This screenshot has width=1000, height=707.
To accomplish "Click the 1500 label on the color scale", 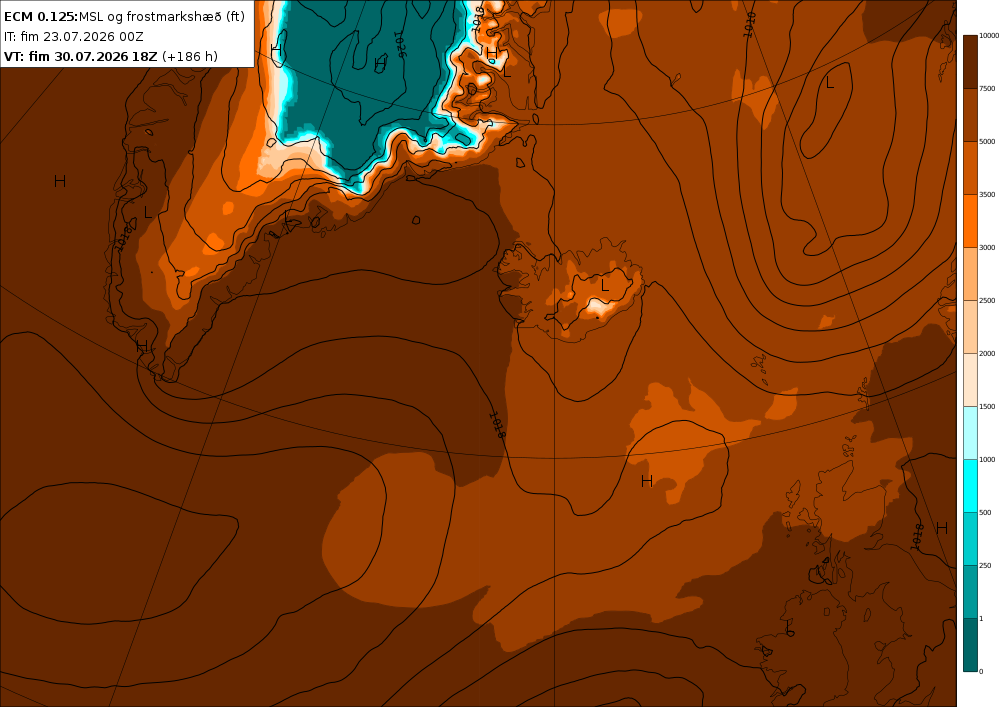I will point(987,406).
